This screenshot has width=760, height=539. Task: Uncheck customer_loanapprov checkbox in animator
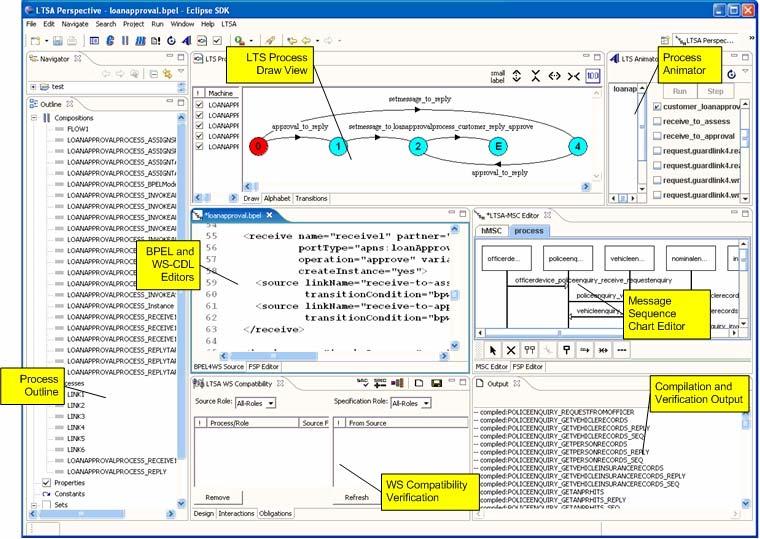coord(657,107)
